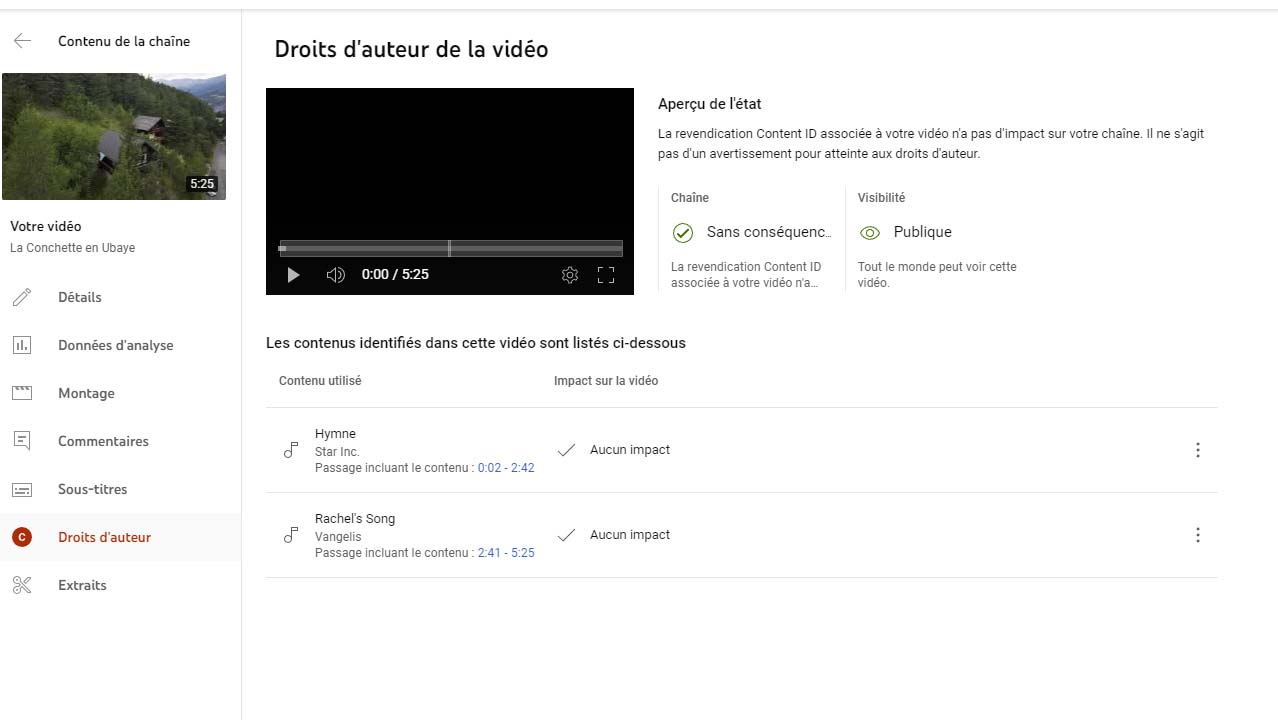Image resolution: width=1278 pixels, height=720 pixels.
Task: Click Aucun impact in the Hymne row
Action: (x=630, y=450)
